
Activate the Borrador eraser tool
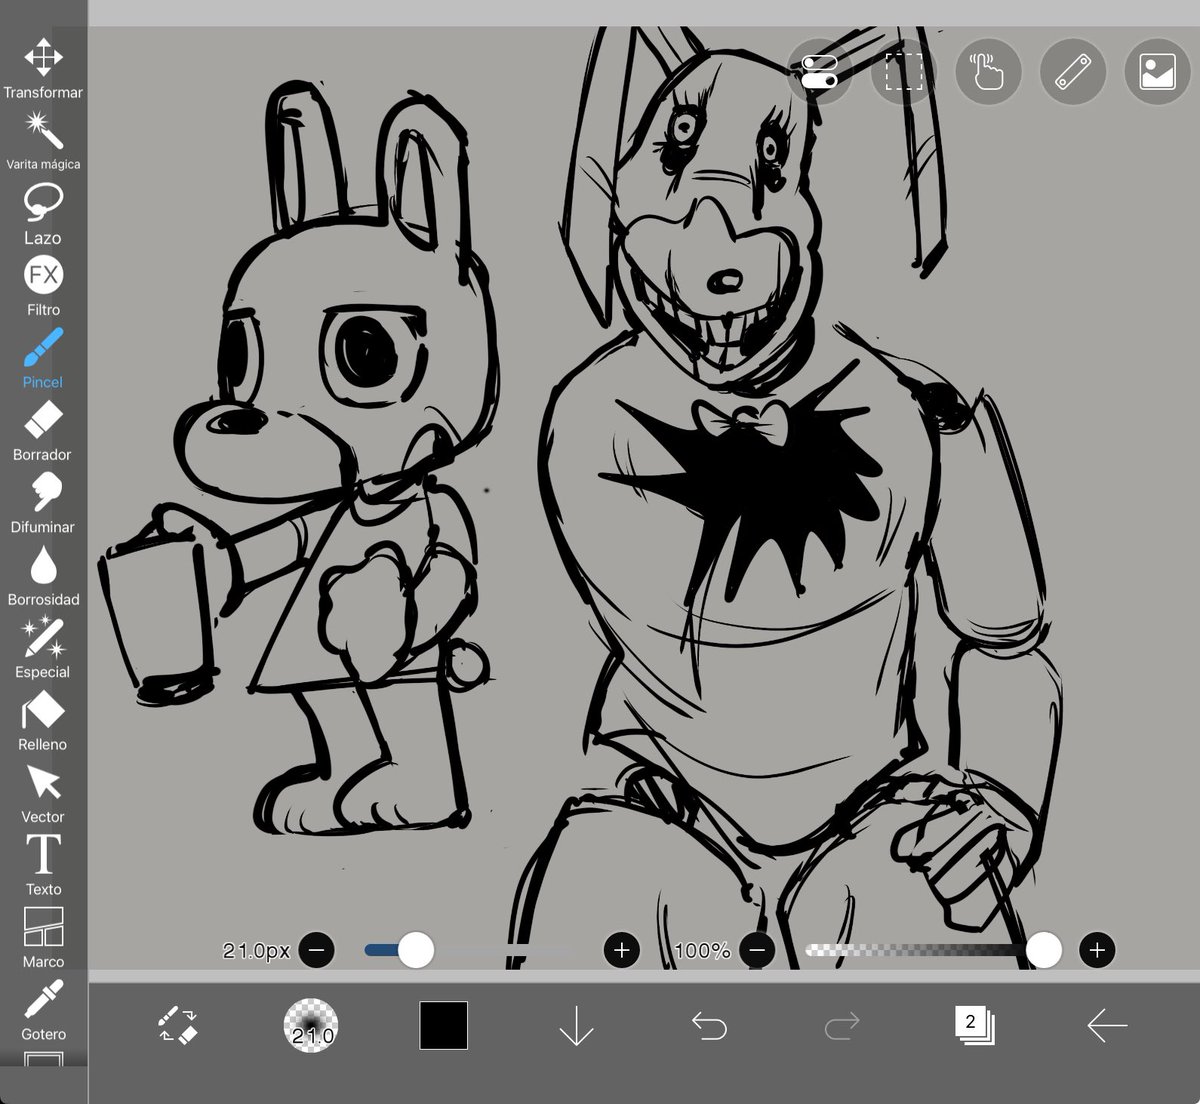(x=43, y=431)
